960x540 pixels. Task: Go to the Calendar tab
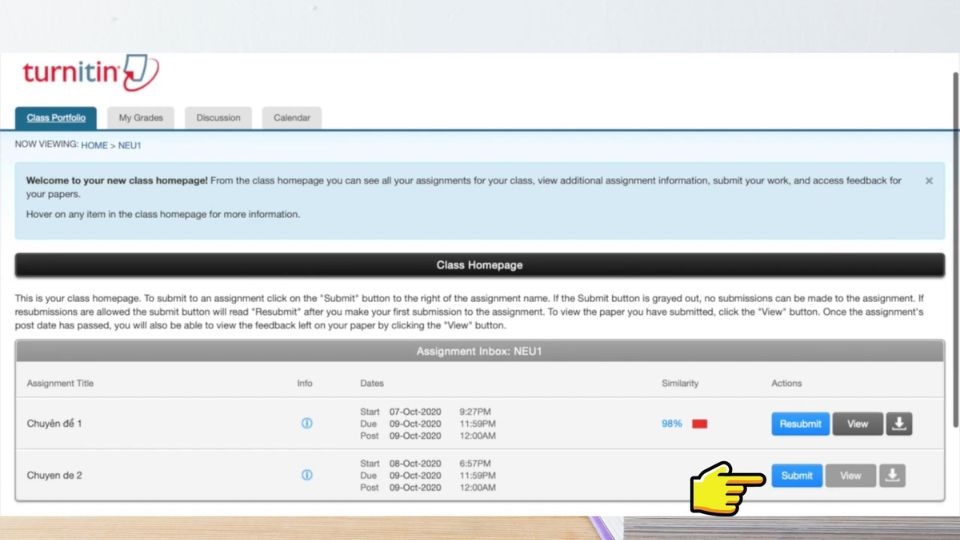292,118
